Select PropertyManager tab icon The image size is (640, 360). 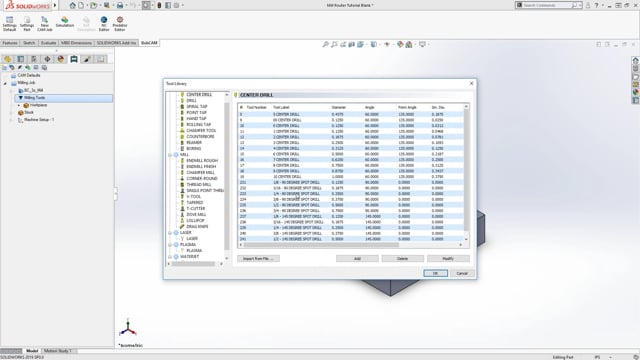click(x=21, y=59)
